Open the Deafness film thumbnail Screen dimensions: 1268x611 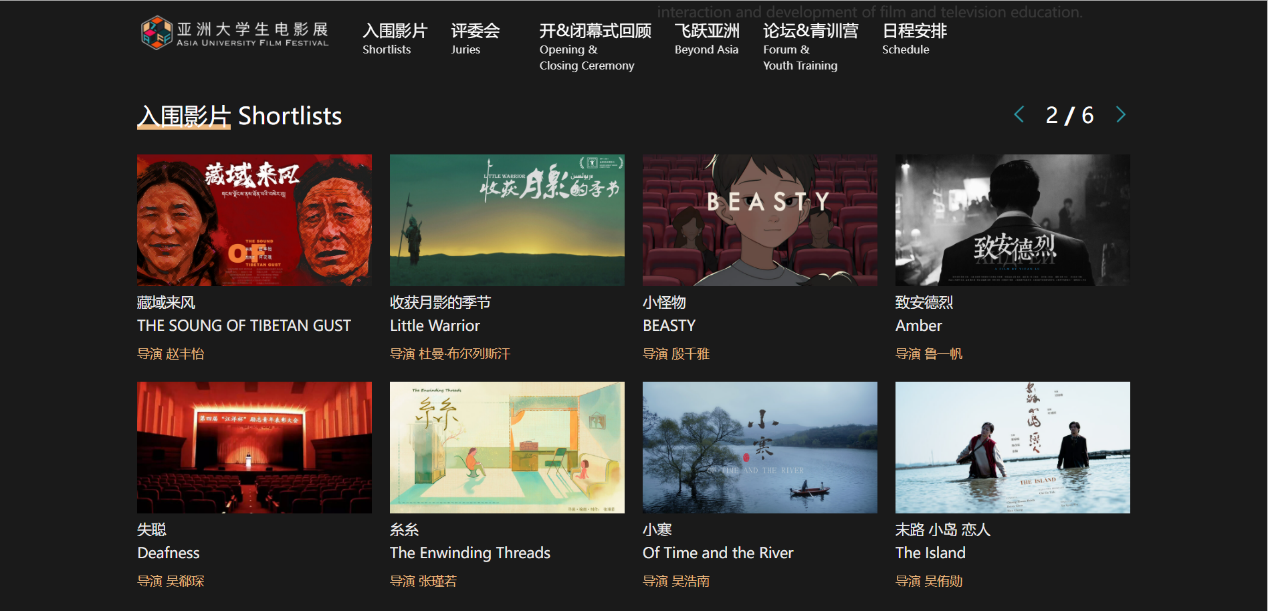[254, 447]
